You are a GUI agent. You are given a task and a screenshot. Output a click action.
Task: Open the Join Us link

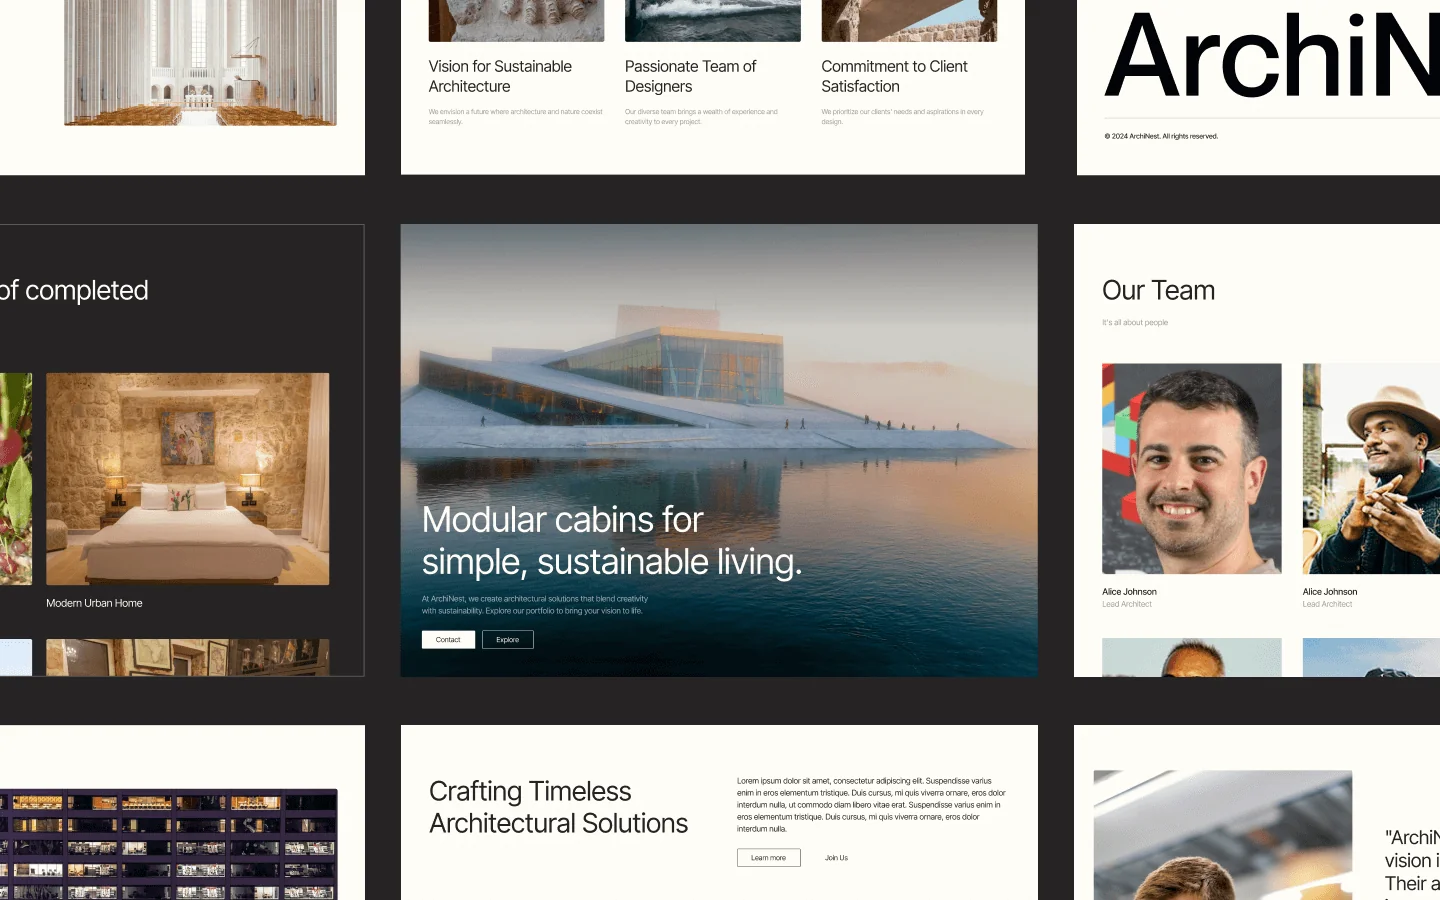pos(836,858)
